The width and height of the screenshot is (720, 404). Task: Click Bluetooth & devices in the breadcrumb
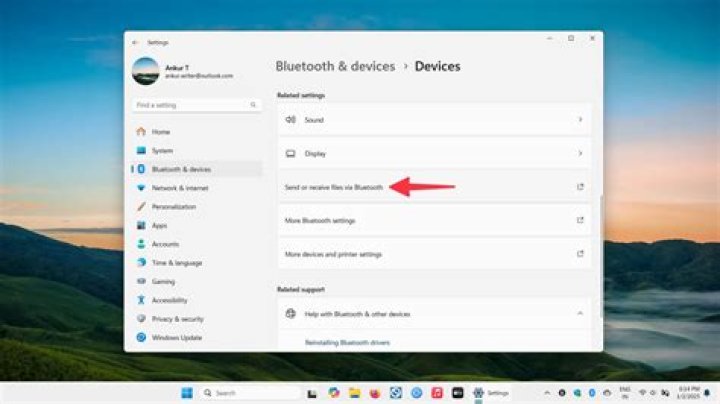point(335,67)
